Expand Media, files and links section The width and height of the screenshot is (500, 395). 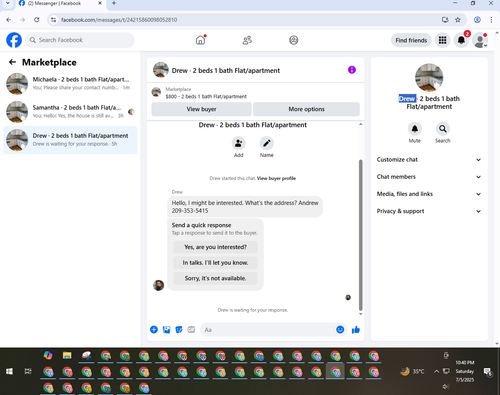(429, 194)
